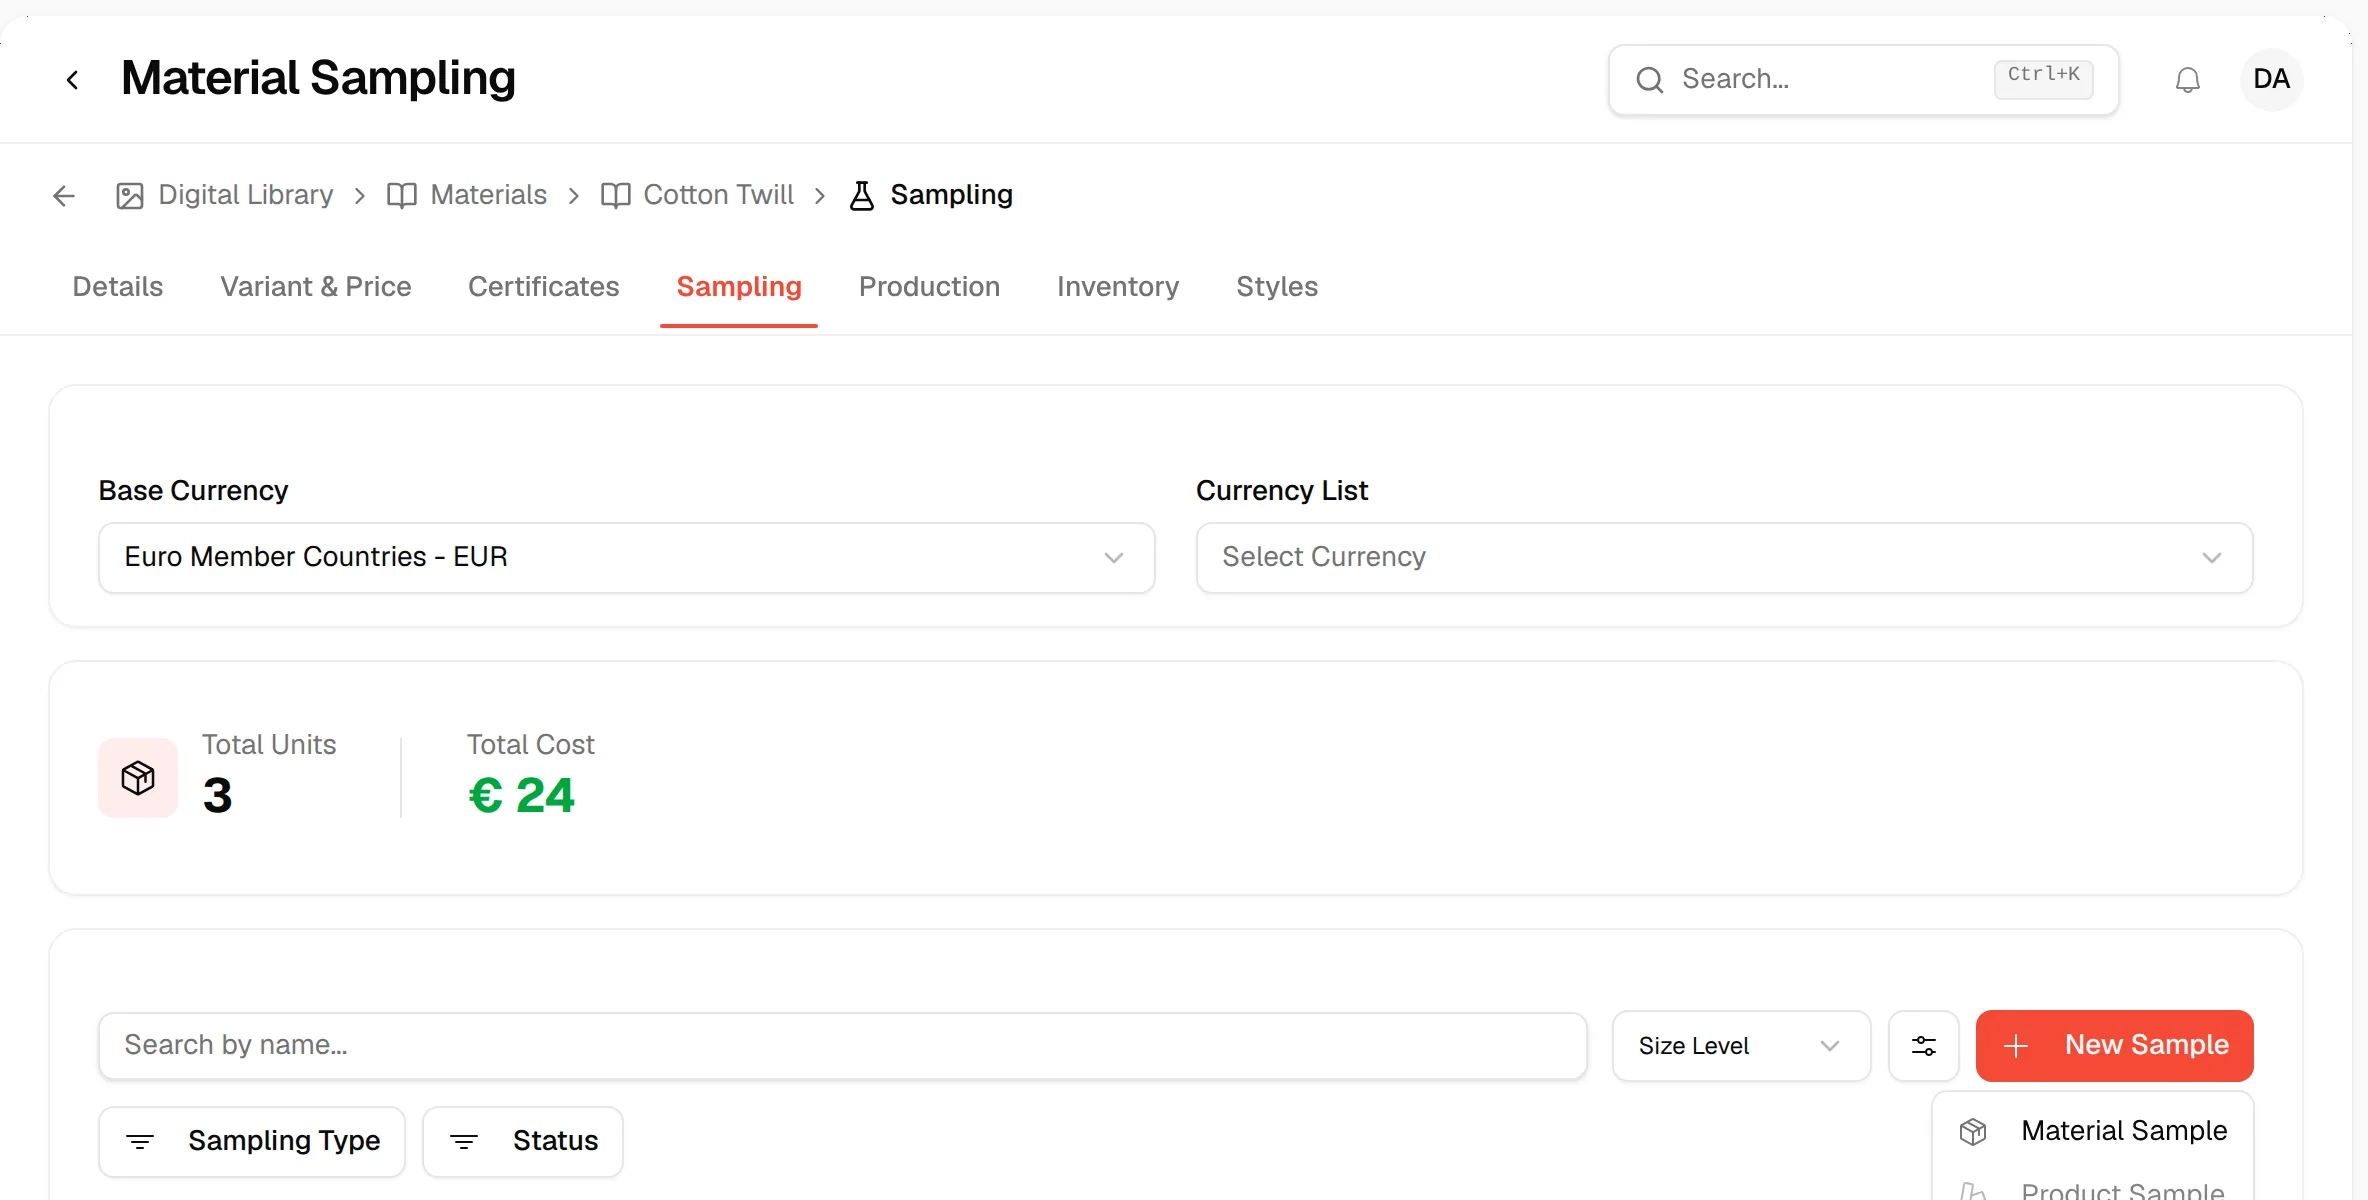Screen dimensions: 2368x1200
Task: Click the Total Units value 3
Action: click(217, 796)
